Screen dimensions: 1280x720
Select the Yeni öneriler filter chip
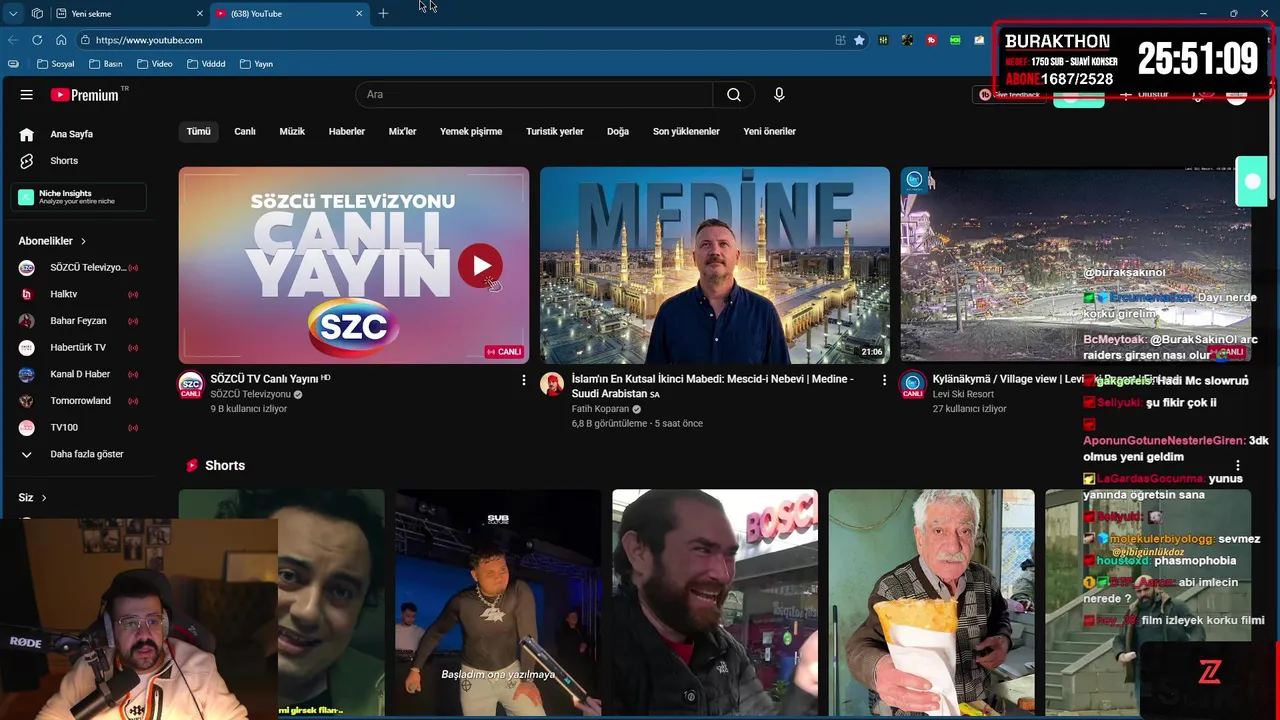(770, 131)
